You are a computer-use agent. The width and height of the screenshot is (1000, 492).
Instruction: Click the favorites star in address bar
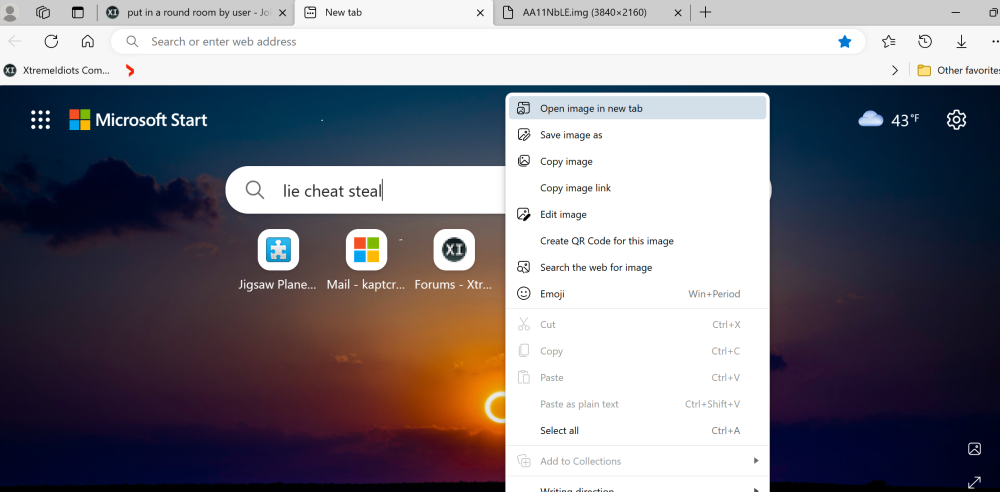pos(845,42)
